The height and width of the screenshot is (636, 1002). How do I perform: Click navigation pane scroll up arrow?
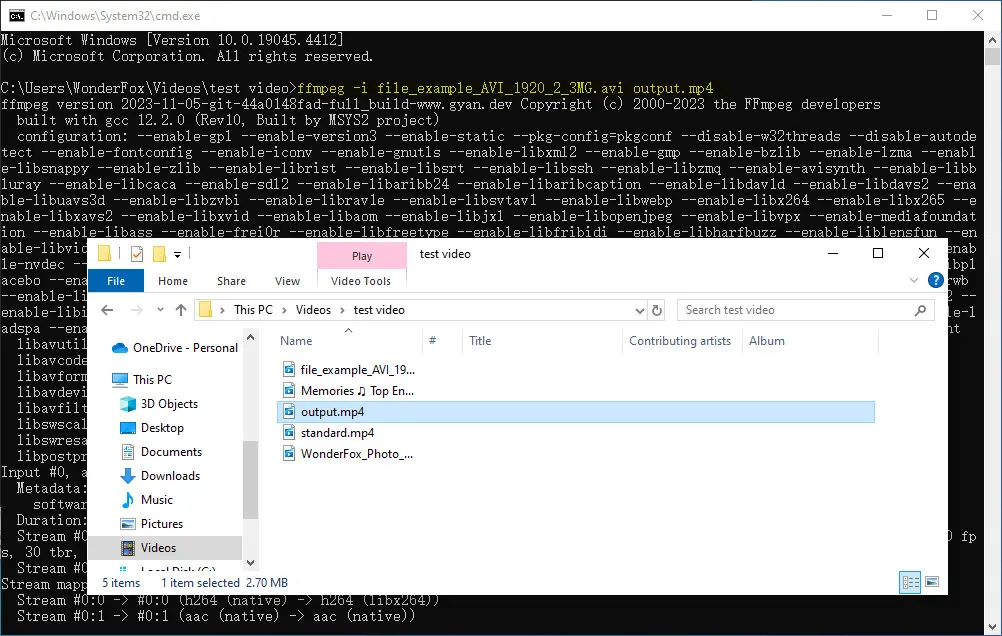pos(250,337)
